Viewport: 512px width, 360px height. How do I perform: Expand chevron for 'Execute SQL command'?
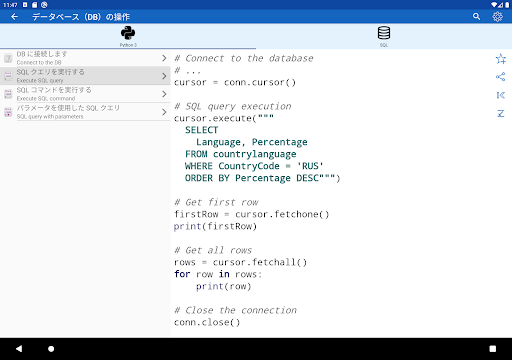[164, 94]
